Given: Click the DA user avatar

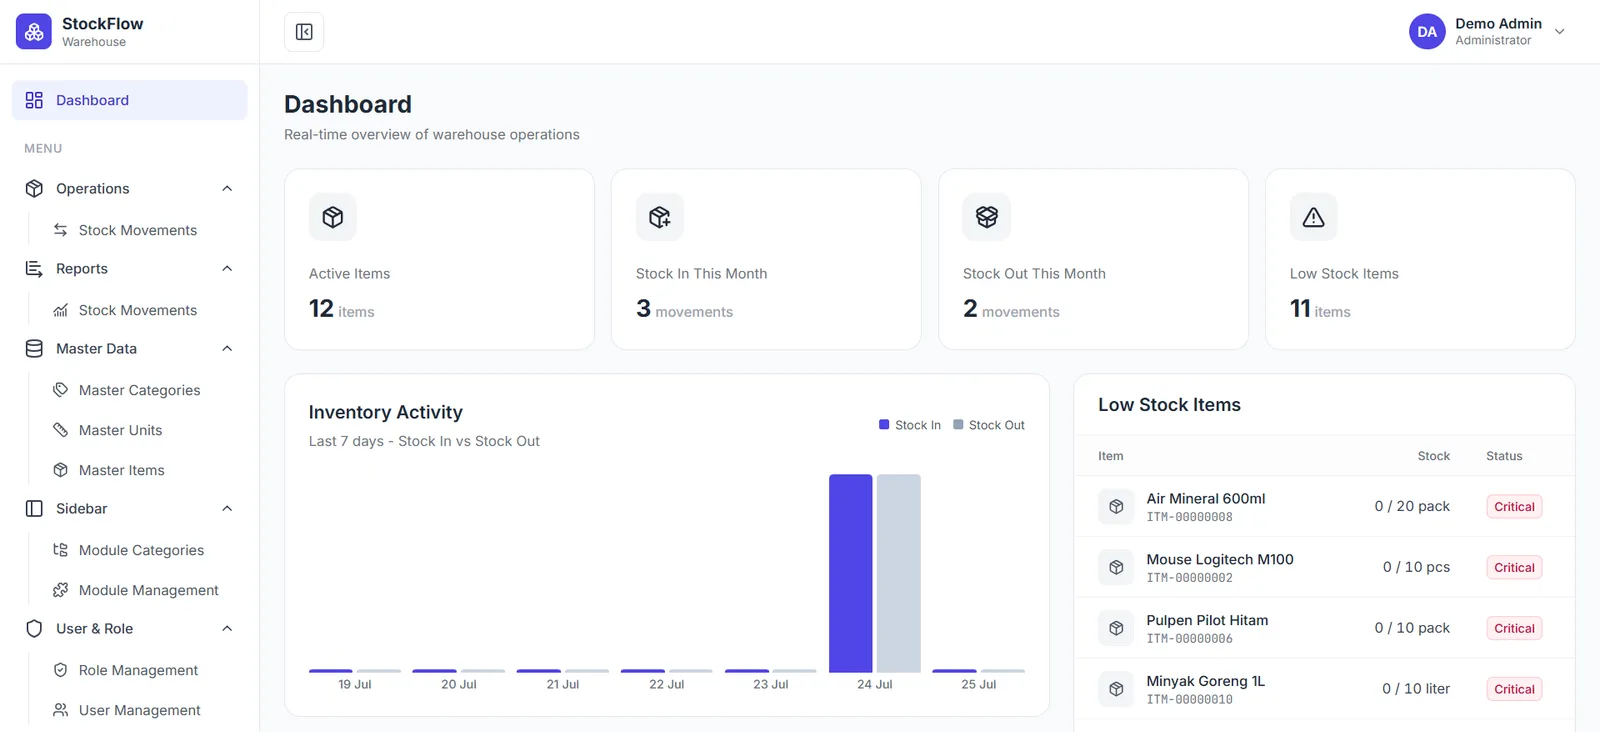Looking at the screenshot, I should [1427, 32].
